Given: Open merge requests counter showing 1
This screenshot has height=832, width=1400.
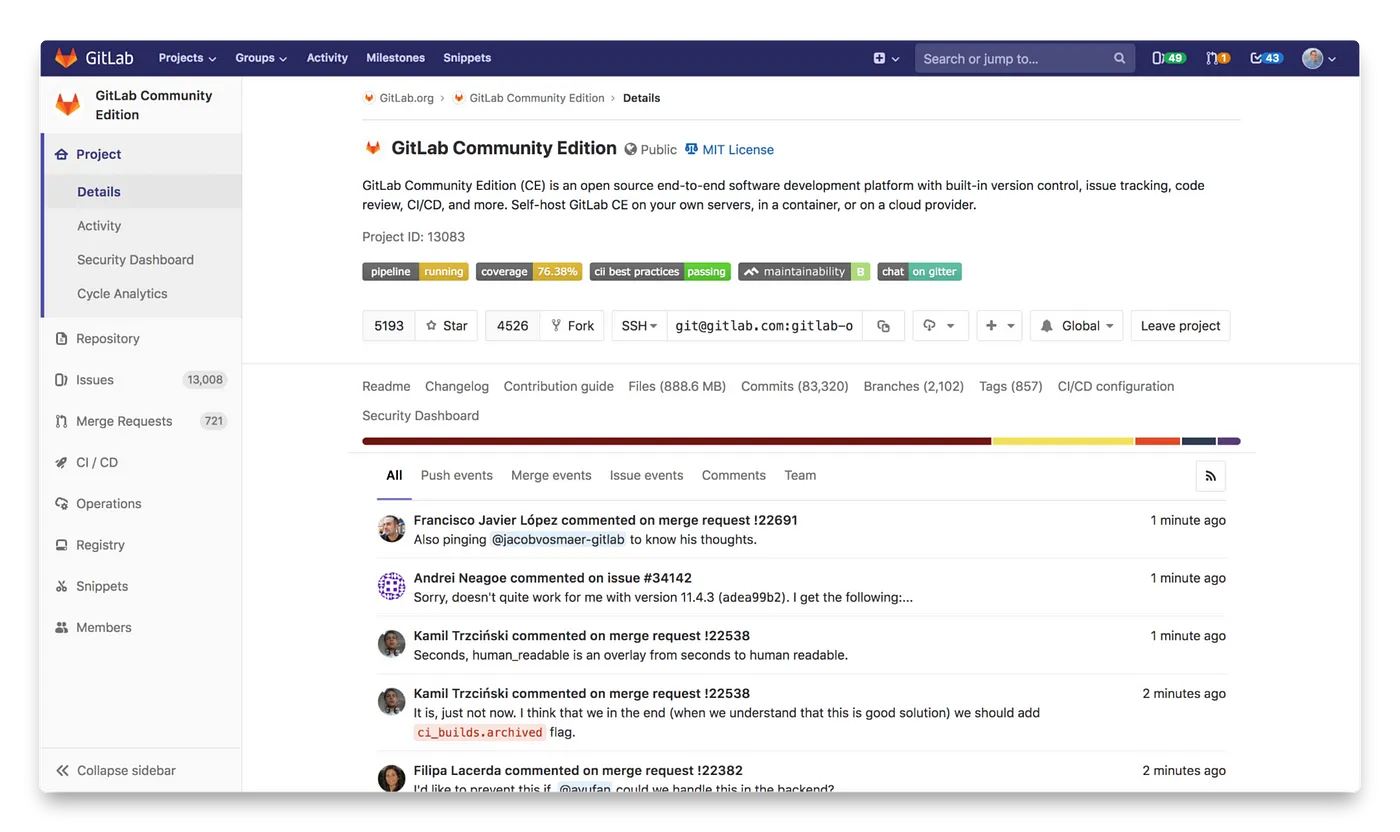Looking at the screenshot, I should point(1217,58).
